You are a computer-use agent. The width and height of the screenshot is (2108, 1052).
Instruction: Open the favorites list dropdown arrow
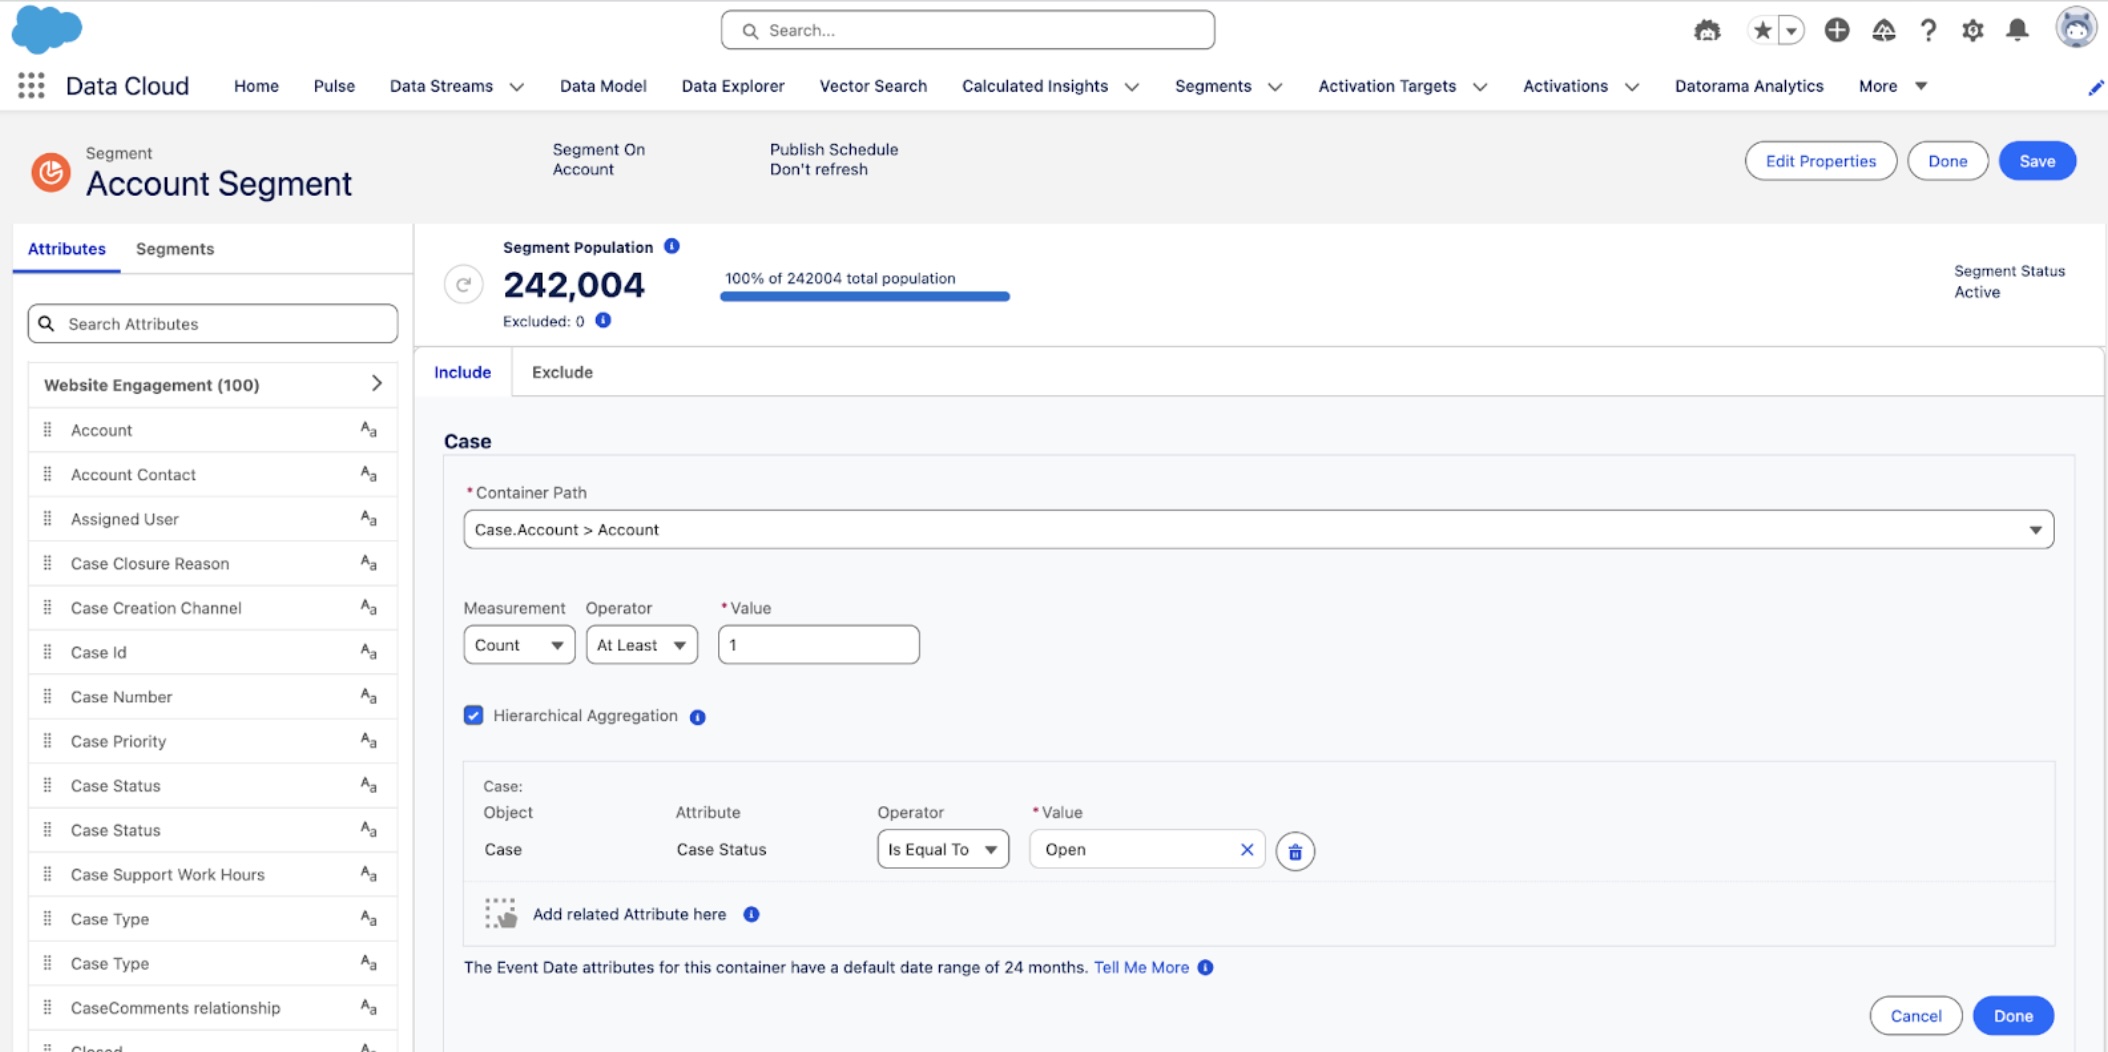1791,31
